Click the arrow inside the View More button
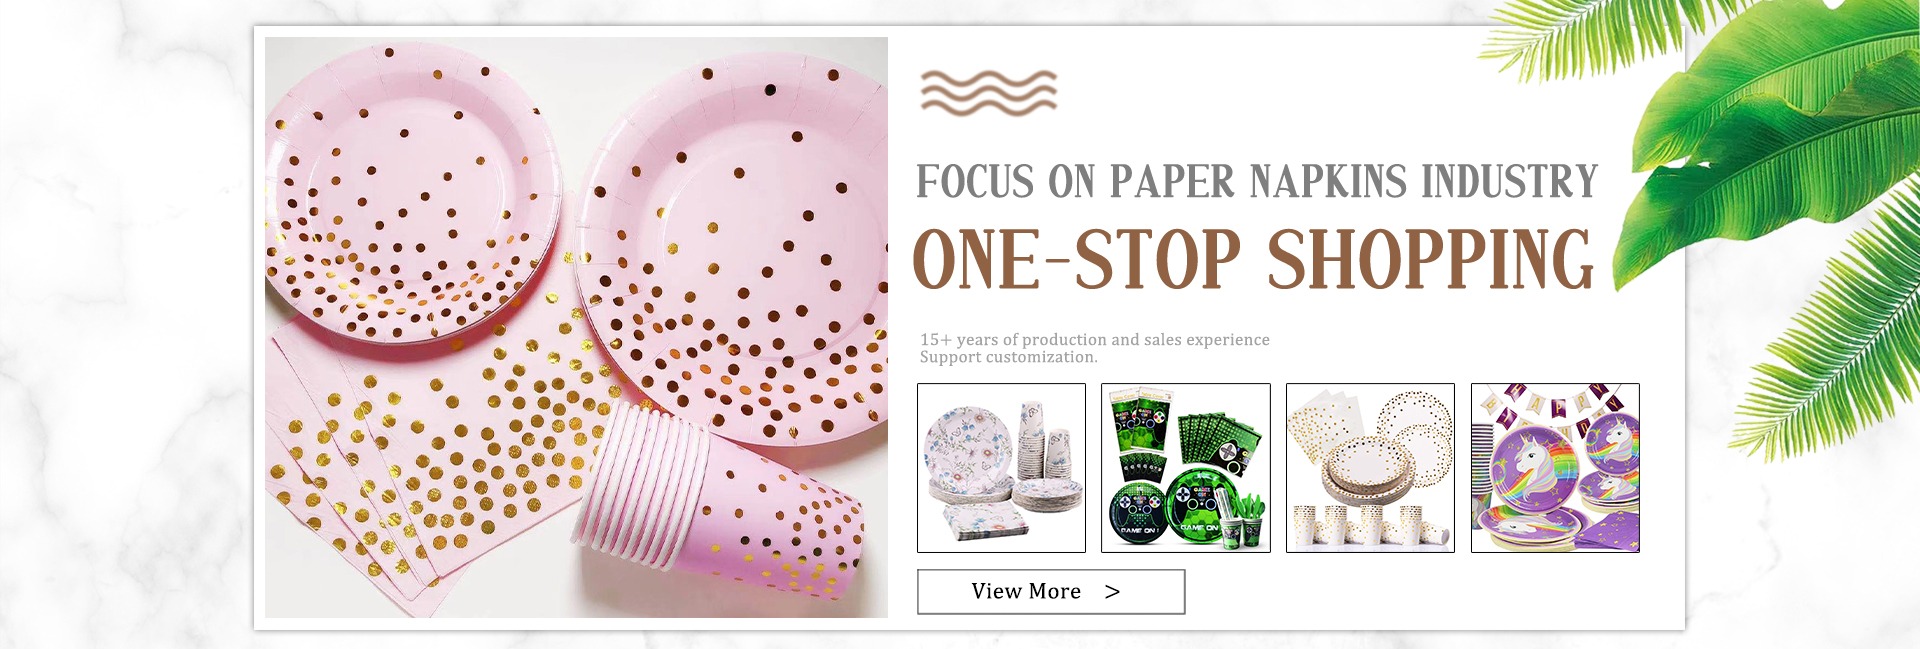1920x649 pixels. pos(1112,592)
